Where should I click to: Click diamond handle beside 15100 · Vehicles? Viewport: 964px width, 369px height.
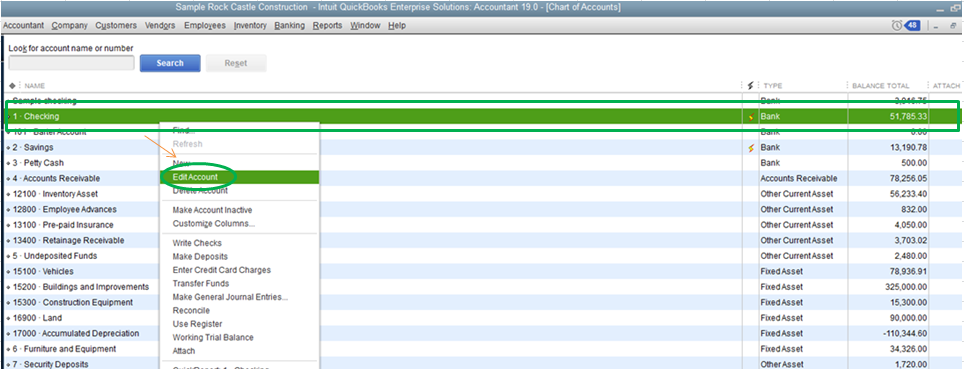[8, 271]
